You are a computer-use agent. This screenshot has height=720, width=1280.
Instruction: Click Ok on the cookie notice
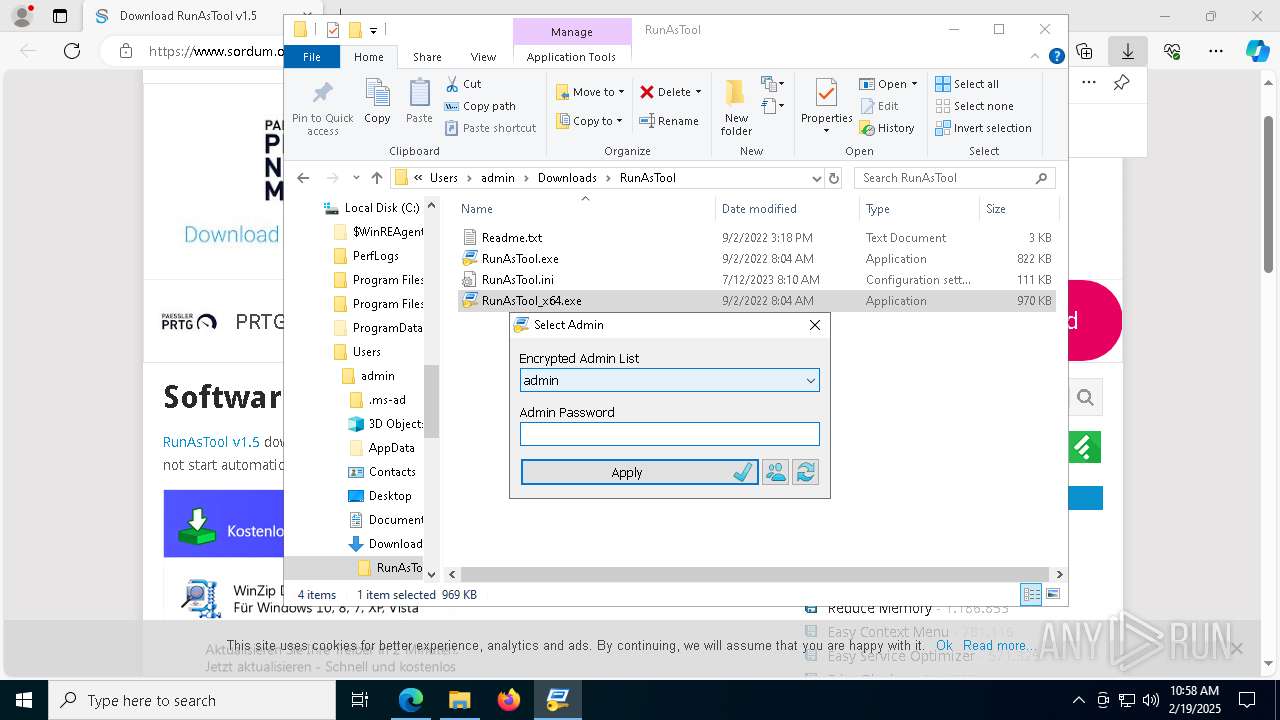click(943, 646)
